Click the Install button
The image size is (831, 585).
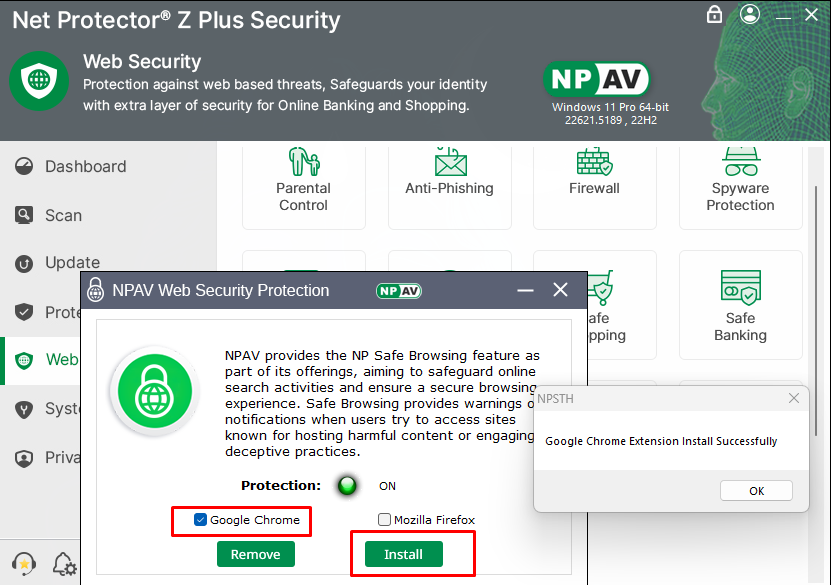click(x=403, y=554)
